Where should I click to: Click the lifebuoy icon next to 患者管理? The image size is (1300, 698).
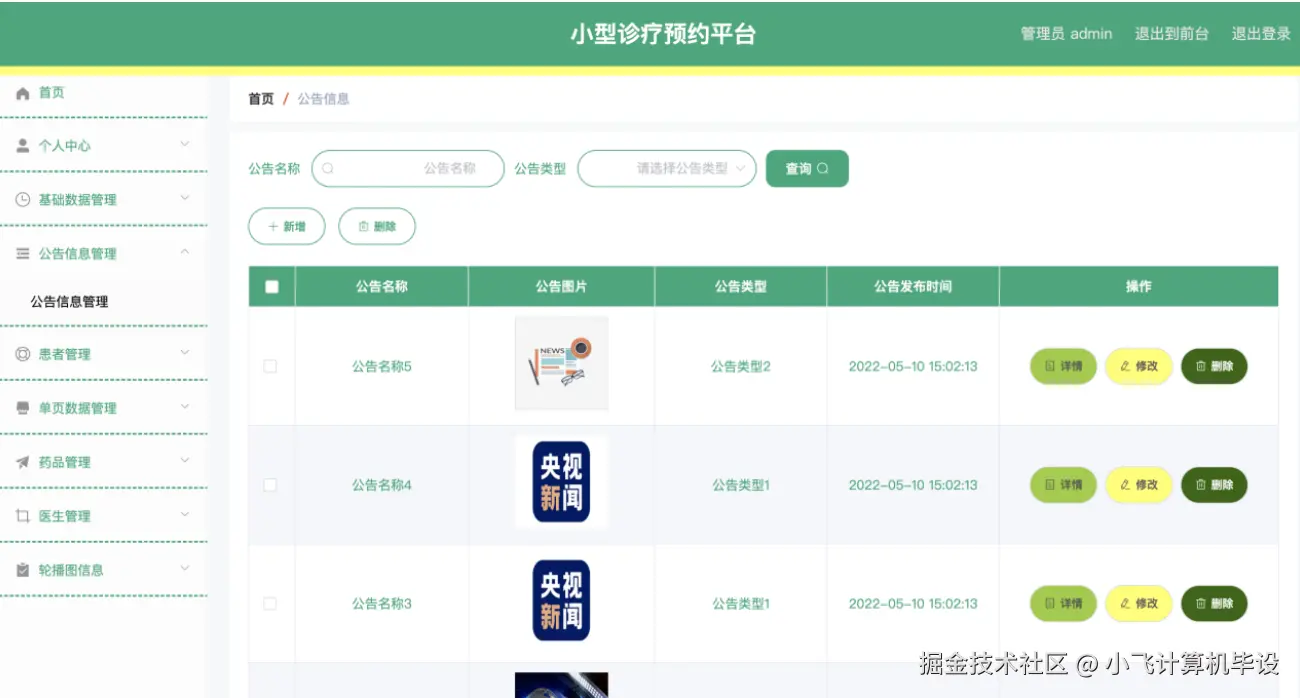point(23,354)
